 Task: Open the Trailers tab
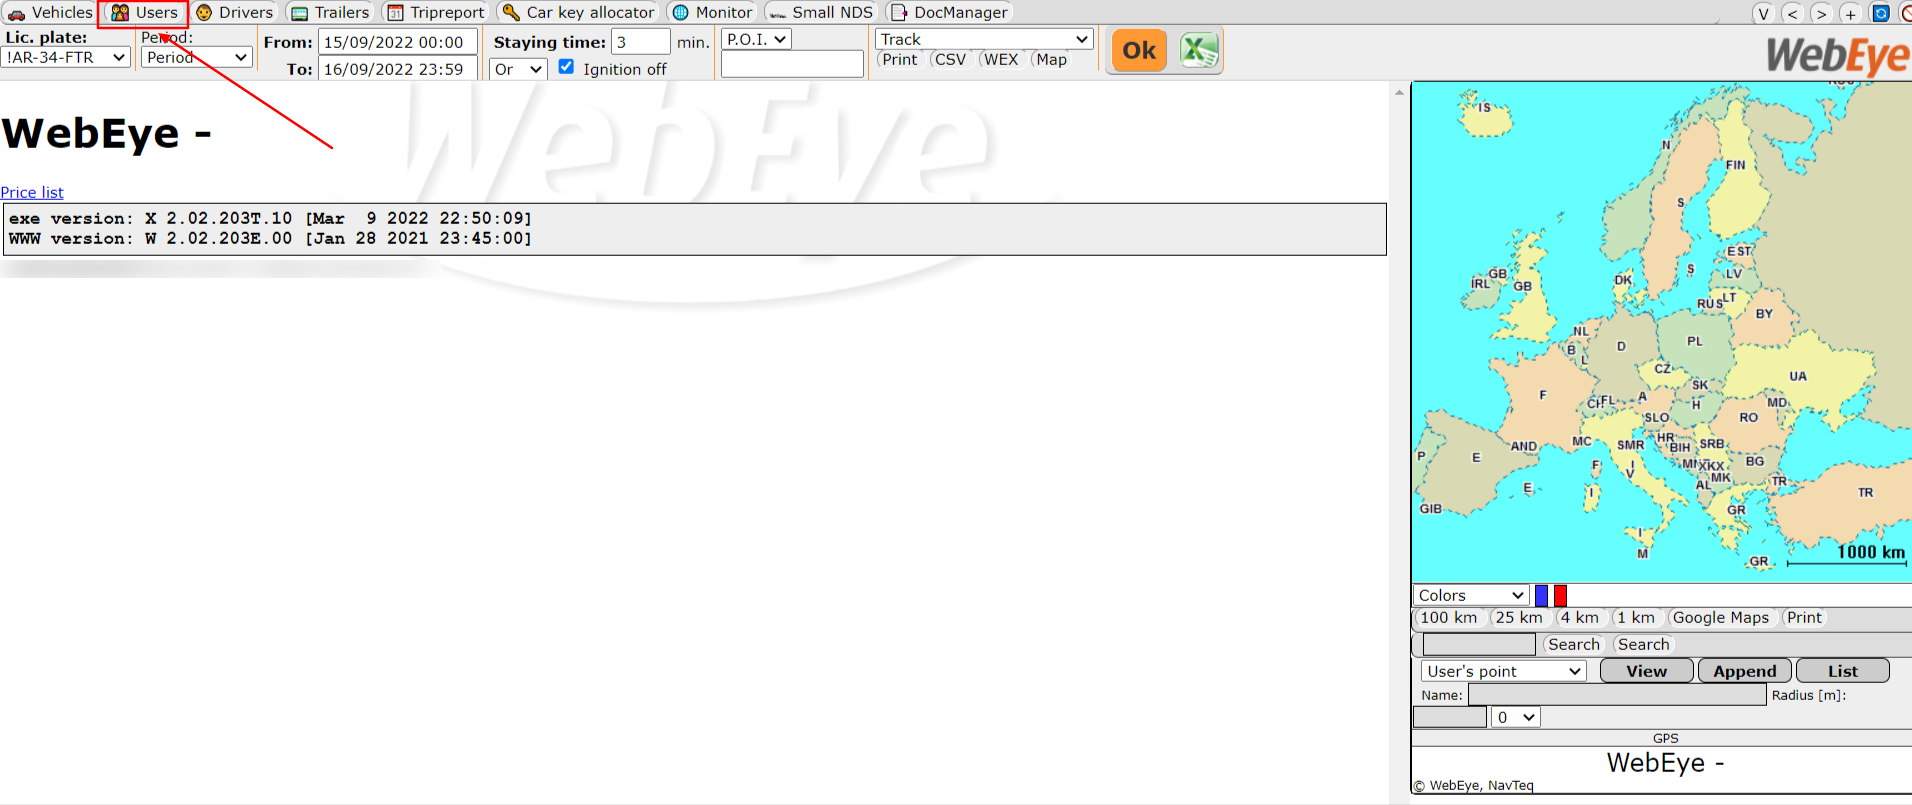[x=330, y=12]
